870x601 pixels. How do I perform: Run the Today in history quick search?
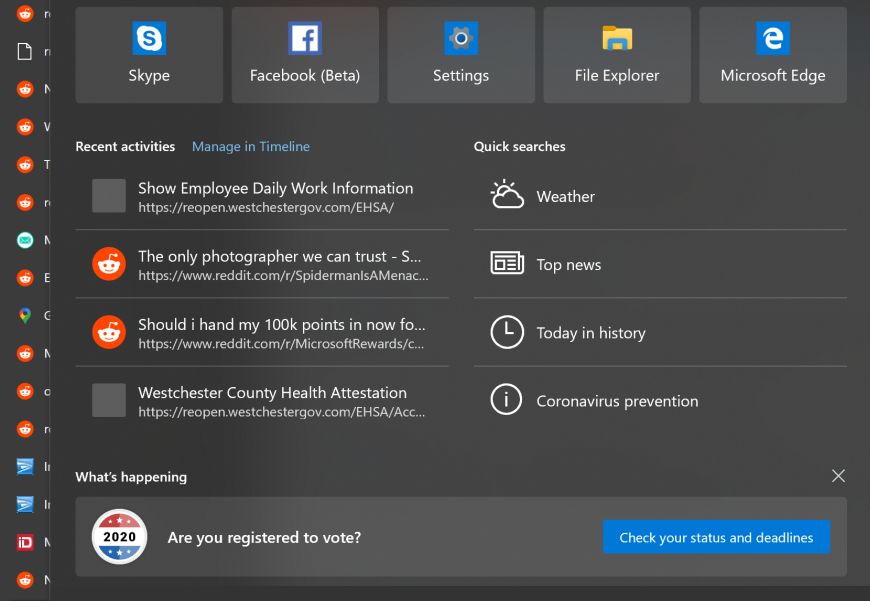tap(660, 332)
